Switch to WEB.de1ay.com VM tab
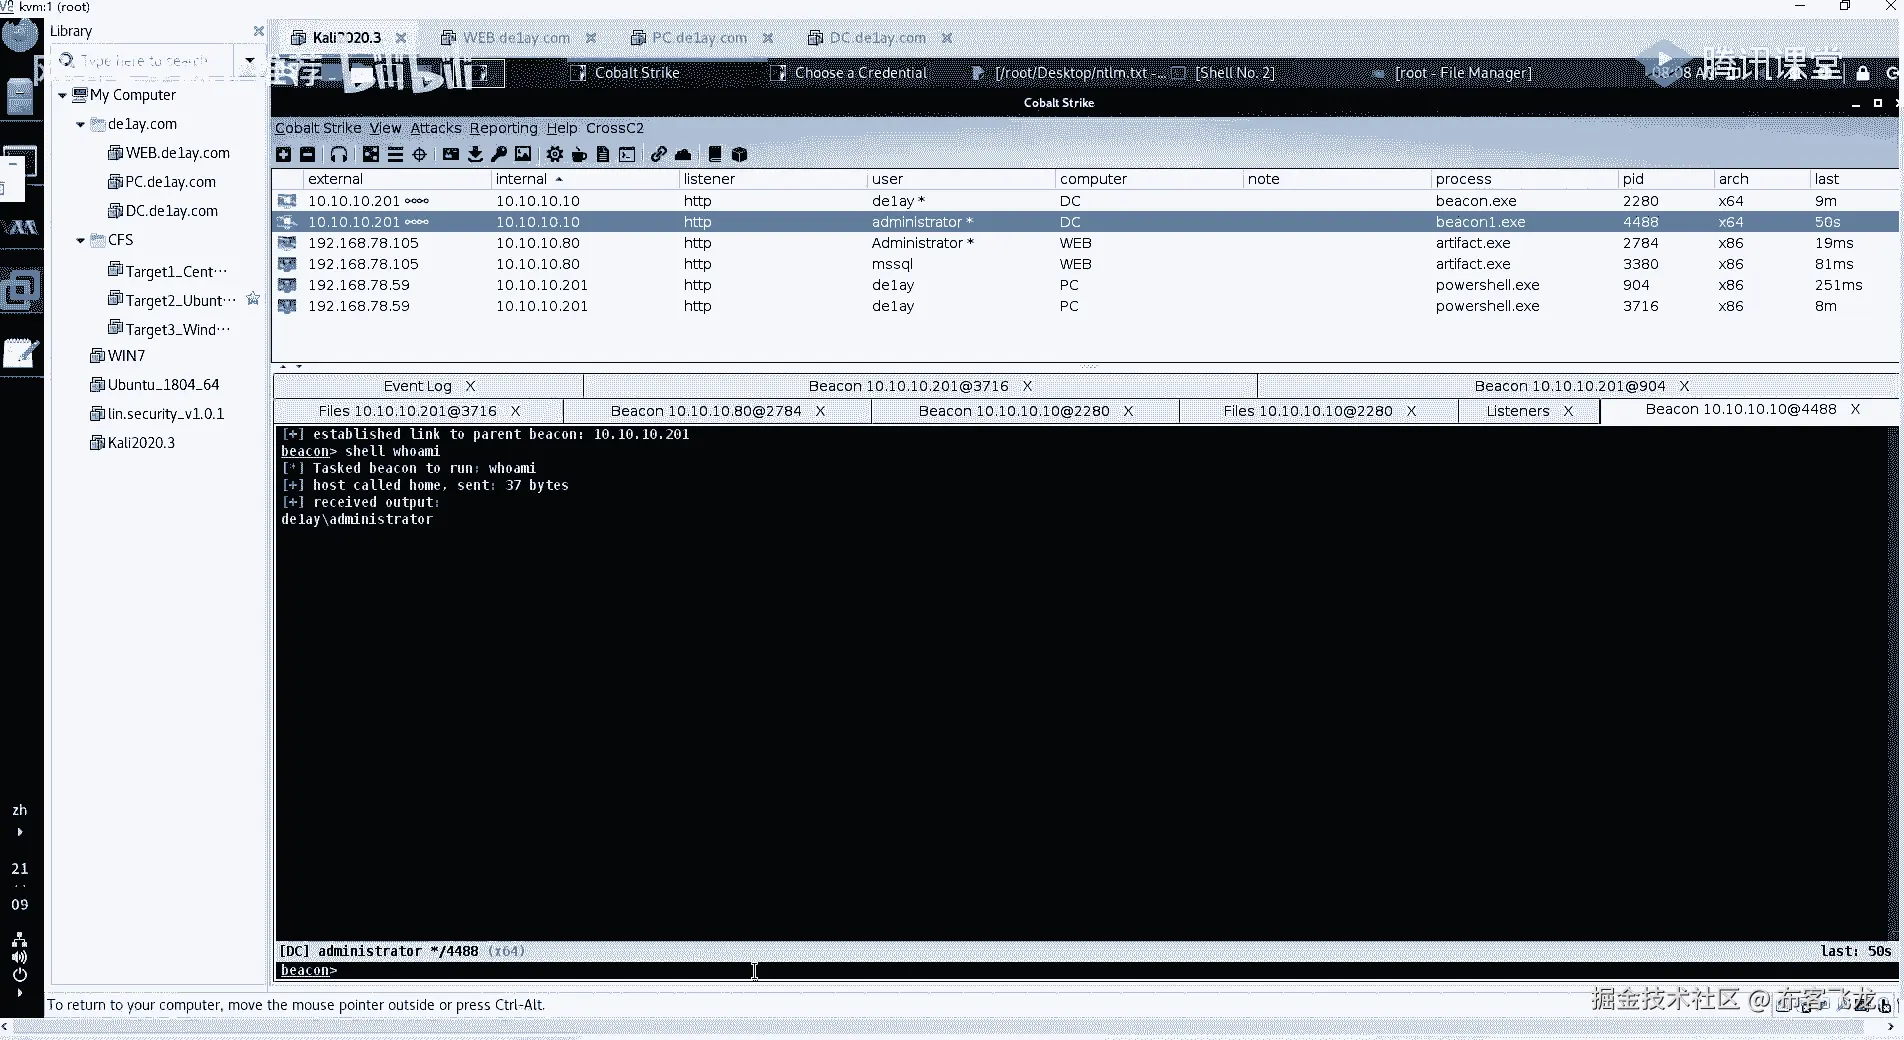Screen dimensions: 1904x1040 coord(516,38)
